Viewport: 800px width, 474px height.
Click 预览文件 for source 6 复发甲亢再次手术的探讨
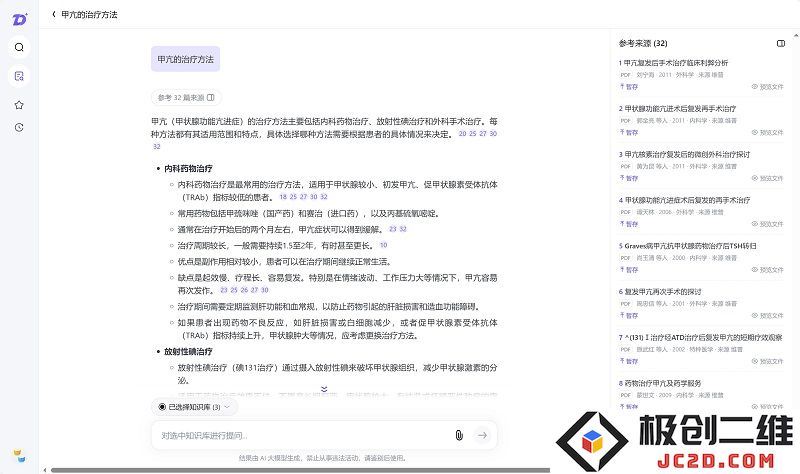pyautogui.click(x=767, y=315)
